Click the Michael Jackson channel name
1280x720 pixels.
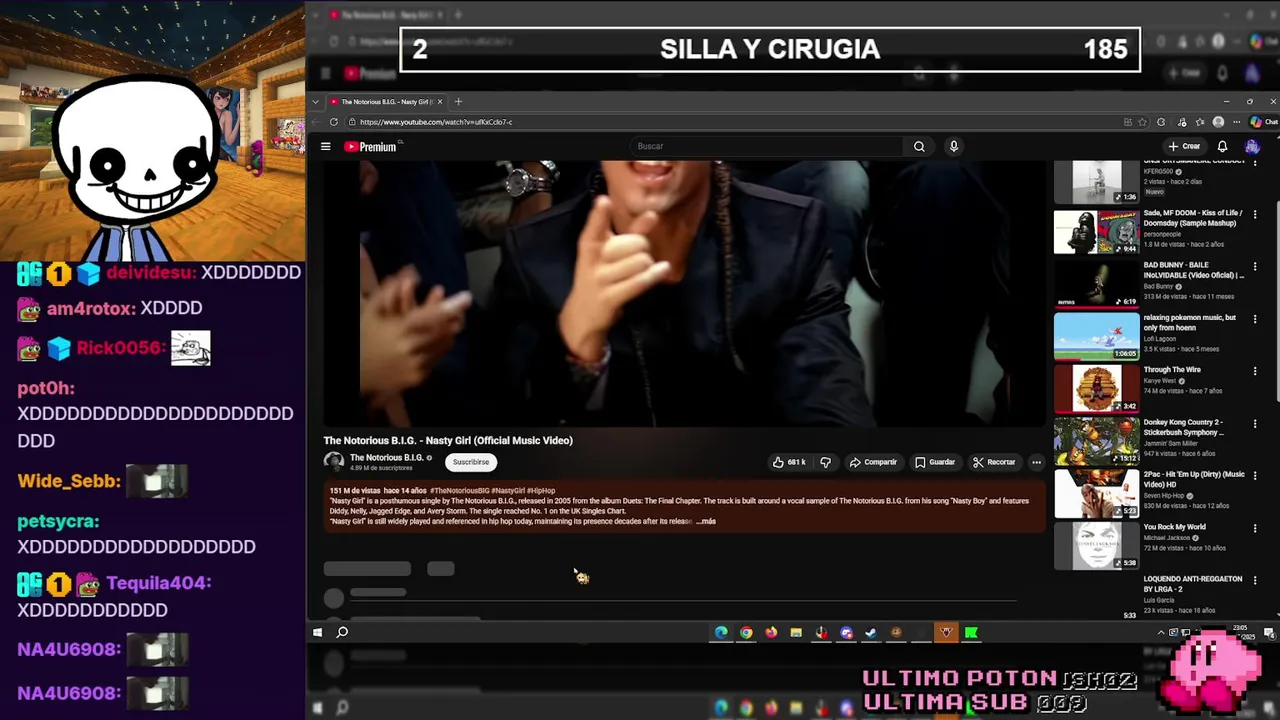click(1168, 538)
